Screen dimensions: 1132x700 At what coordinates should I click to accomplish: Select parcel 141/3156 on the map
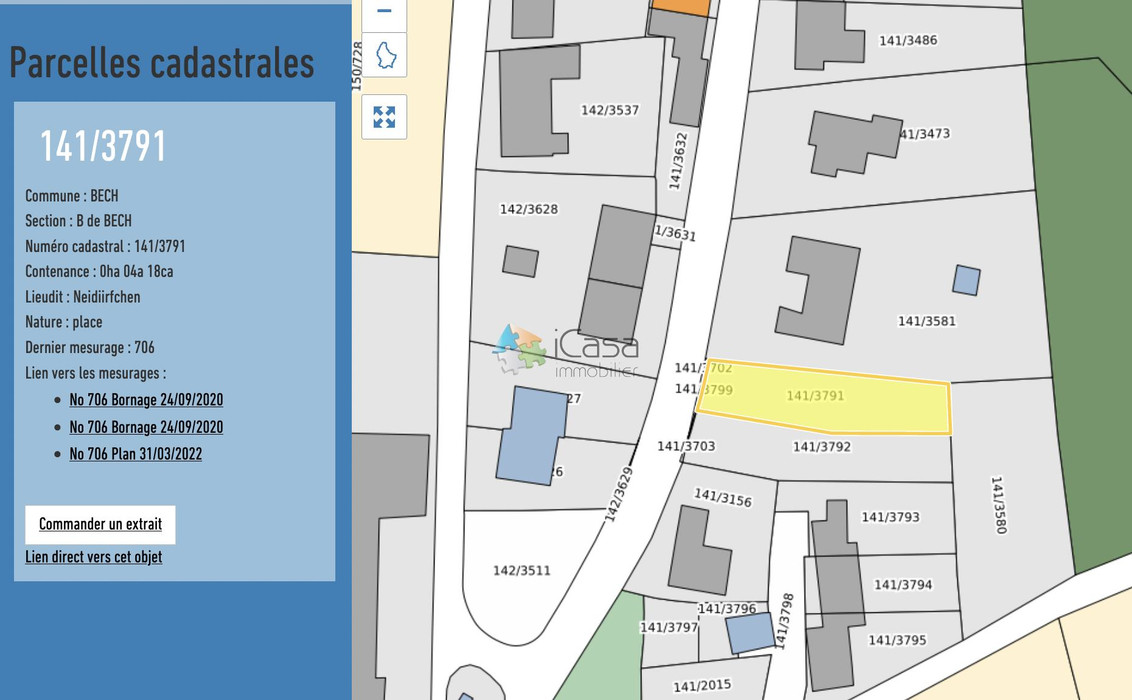coord(723,494)
